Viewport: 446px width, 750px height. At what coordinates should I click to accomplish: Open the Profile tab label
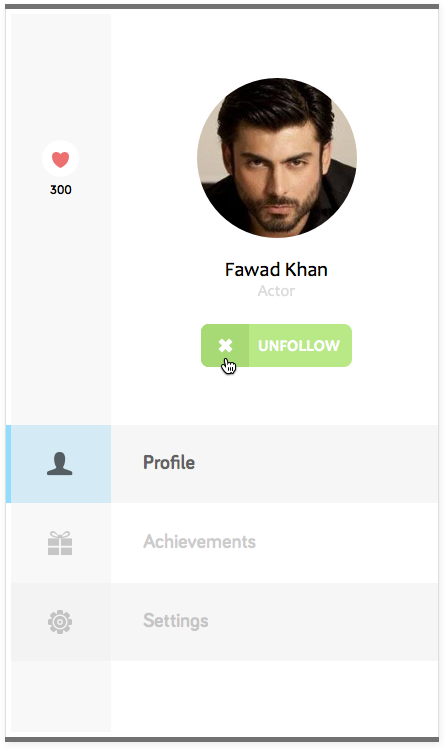[x=169, y=463]
